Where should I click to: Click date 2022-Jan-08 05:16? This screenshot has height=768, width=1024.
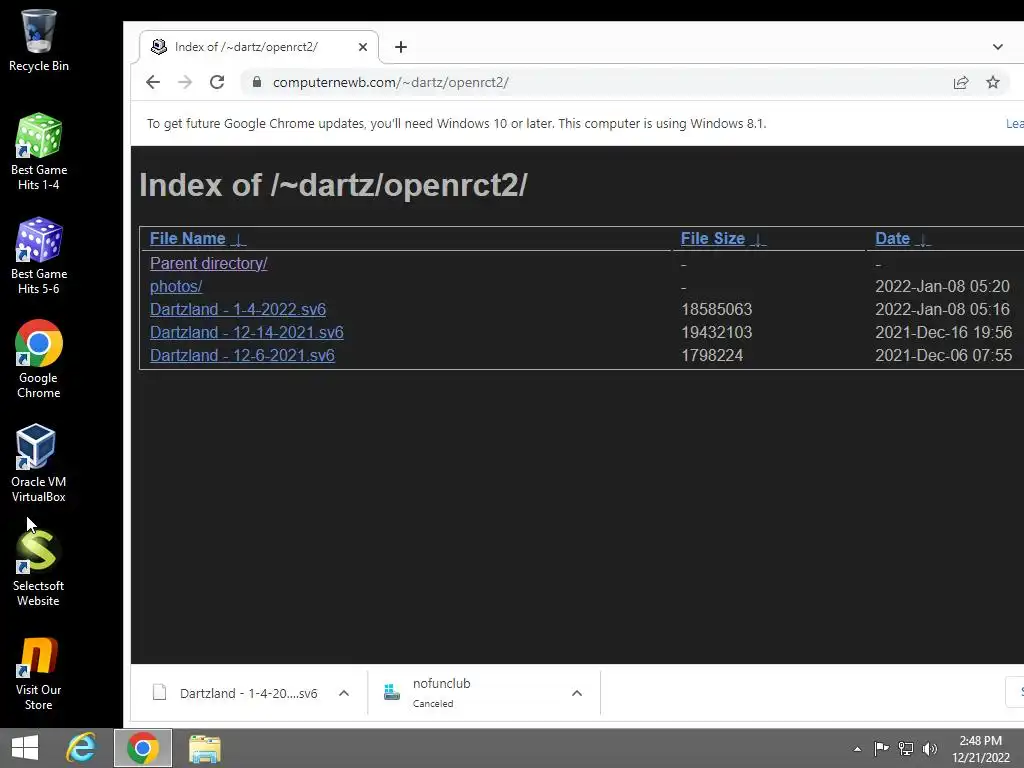942,309
